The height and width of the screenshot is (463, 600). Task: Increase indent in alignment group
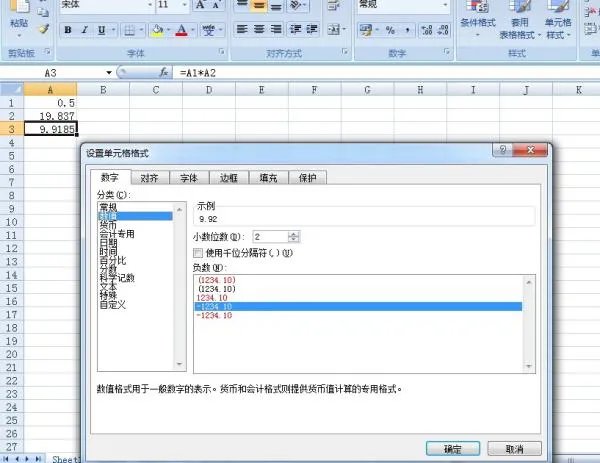312,29
